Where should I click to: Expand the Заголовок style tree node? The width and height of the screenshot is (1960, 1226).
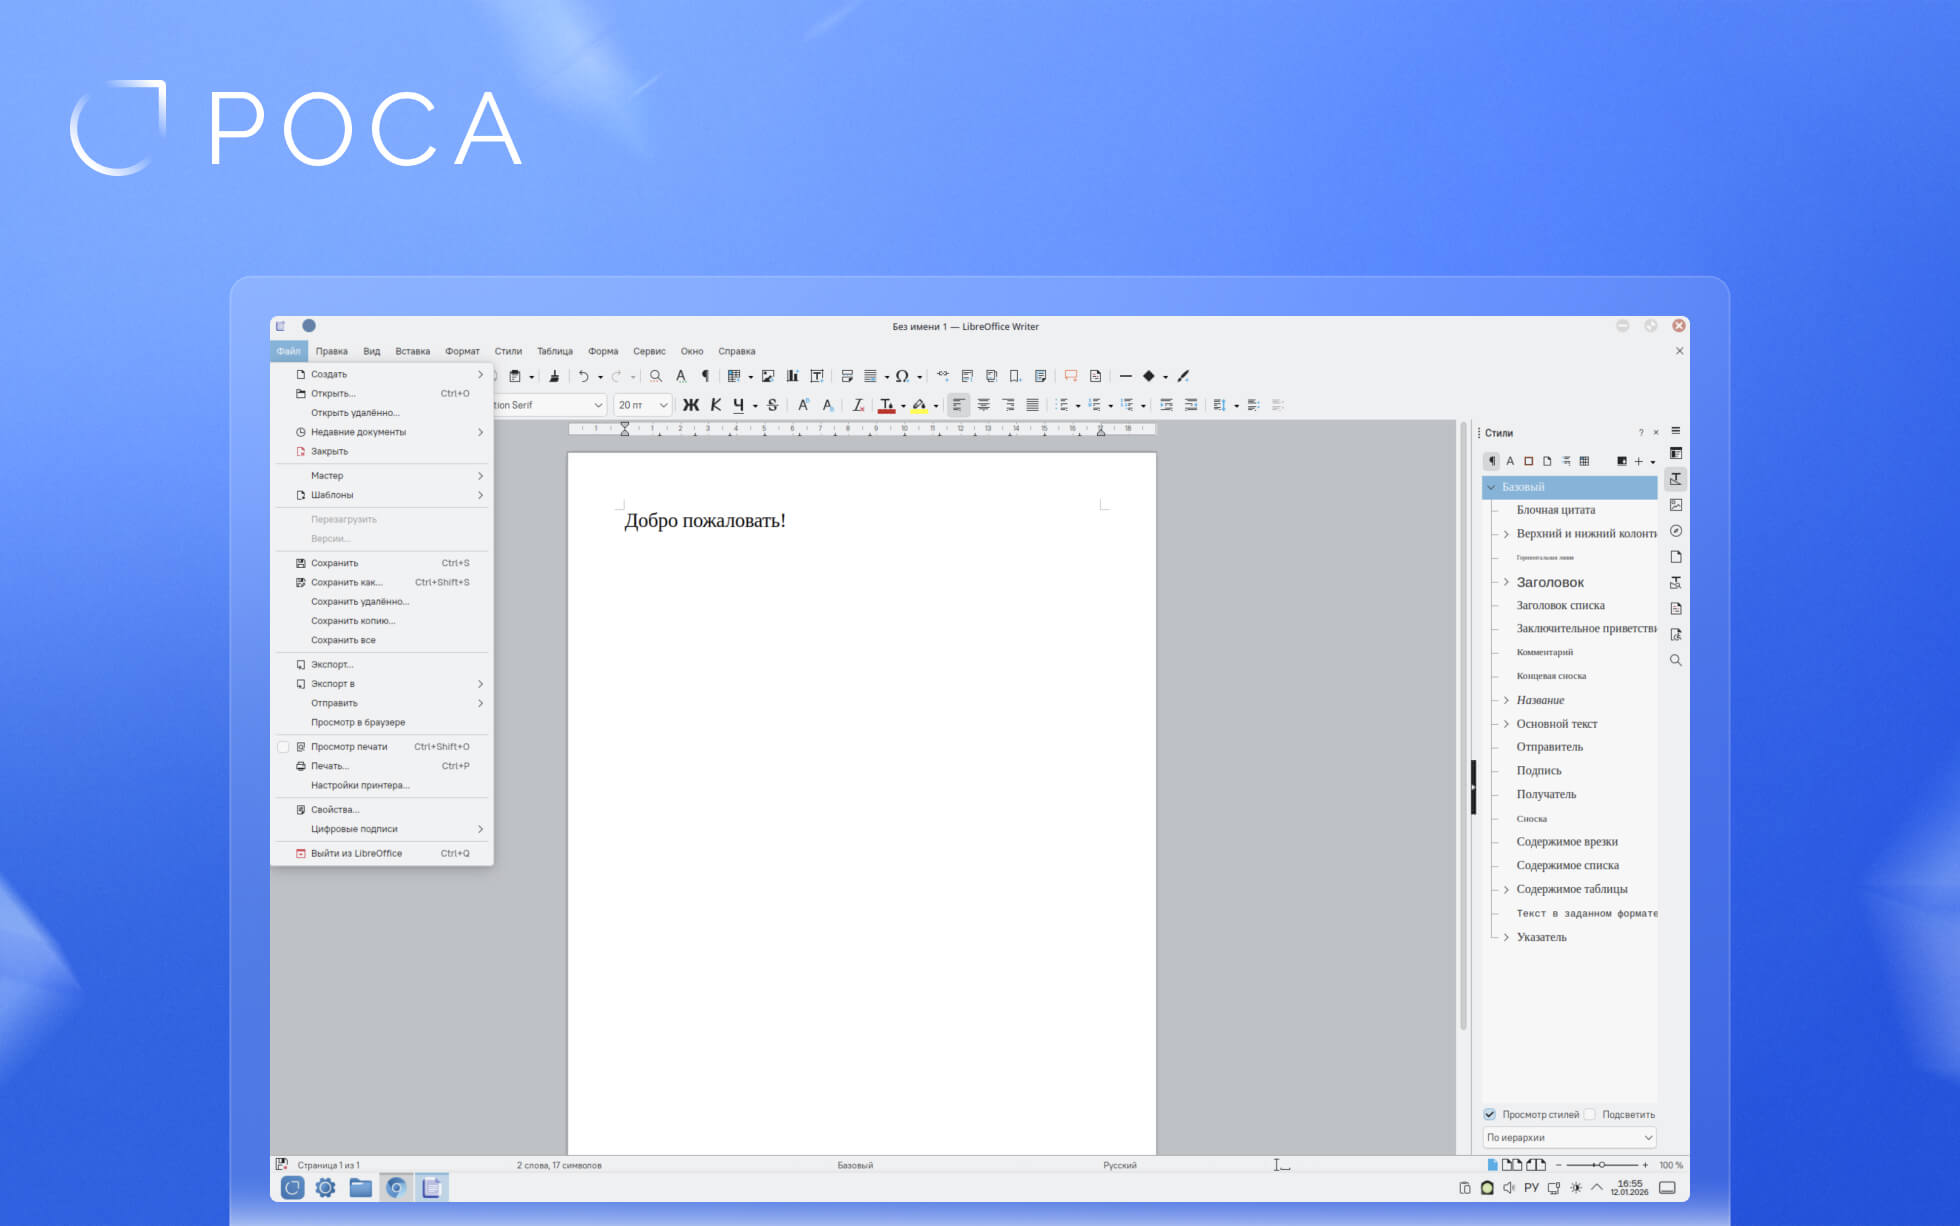point(1506,582)
